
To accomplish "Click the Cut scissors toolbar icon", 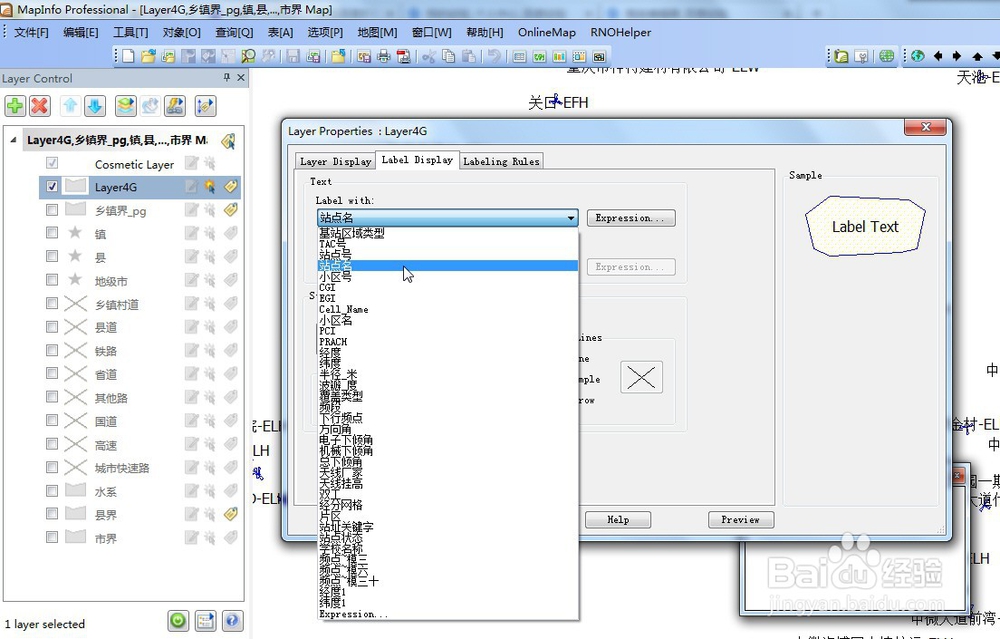I will [429, 56].
